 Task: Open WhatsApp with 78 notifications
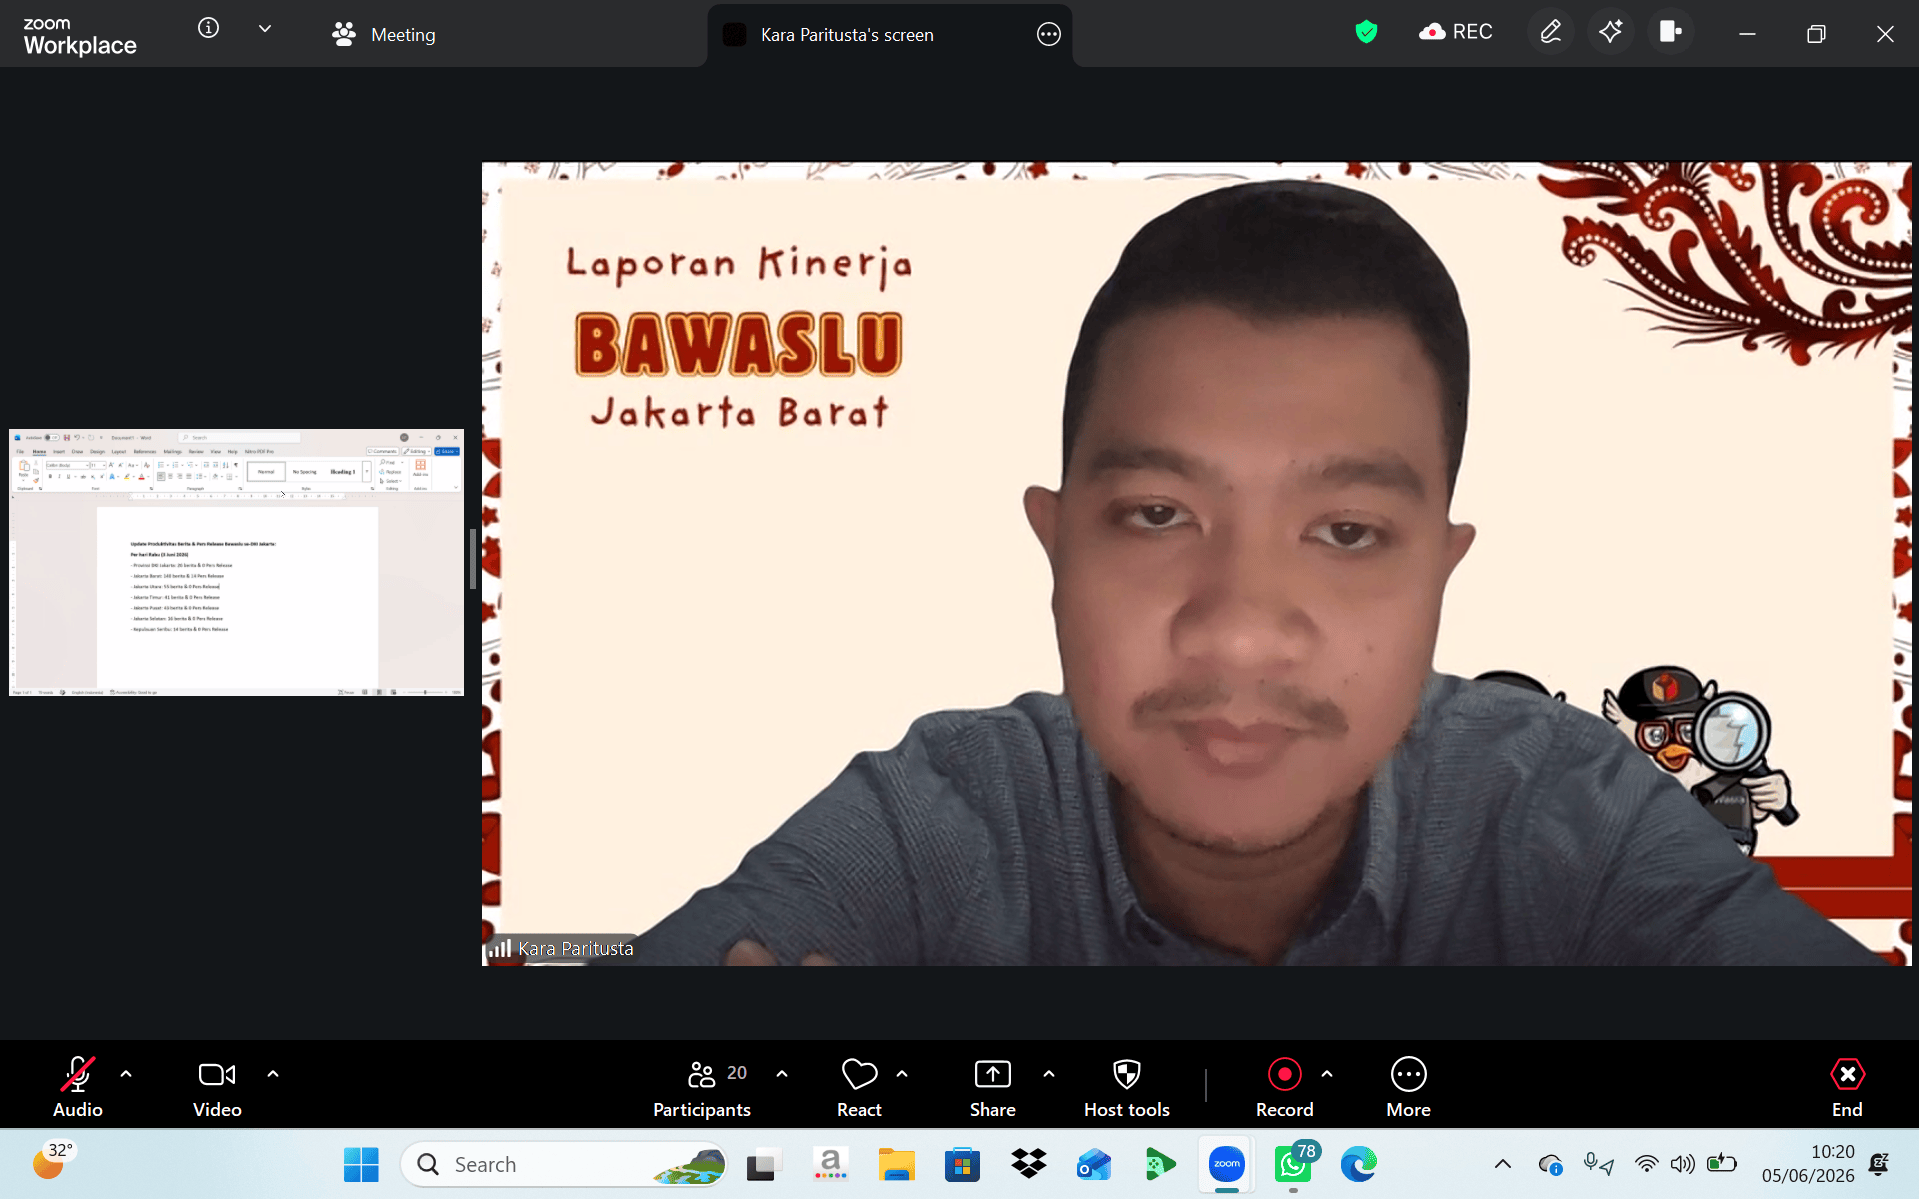1294,1165
